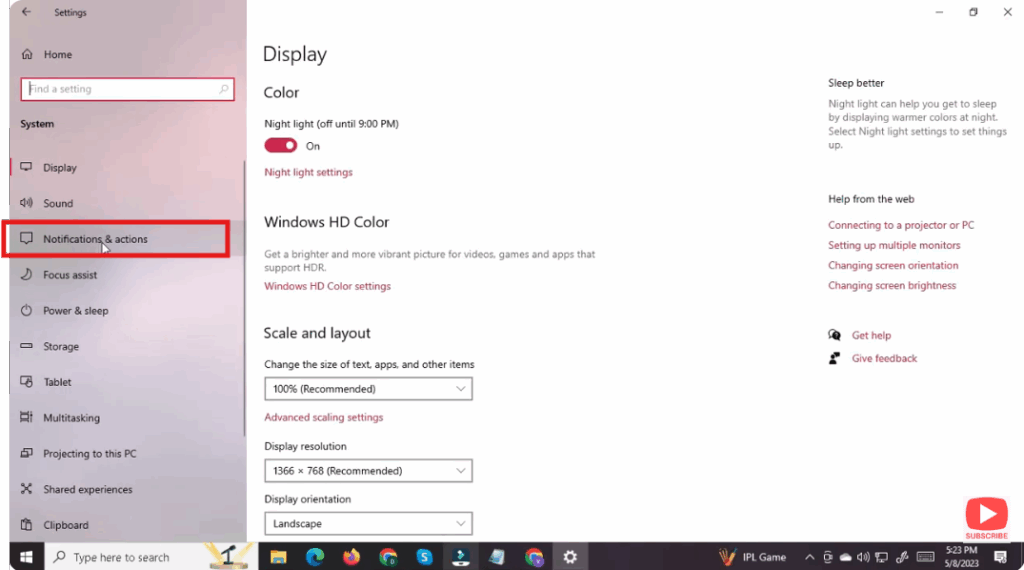Viewport: 1024px width, 570px height.
Task: Click the Home icon in Settings sidebar
Action: click(x=26, y=55)
